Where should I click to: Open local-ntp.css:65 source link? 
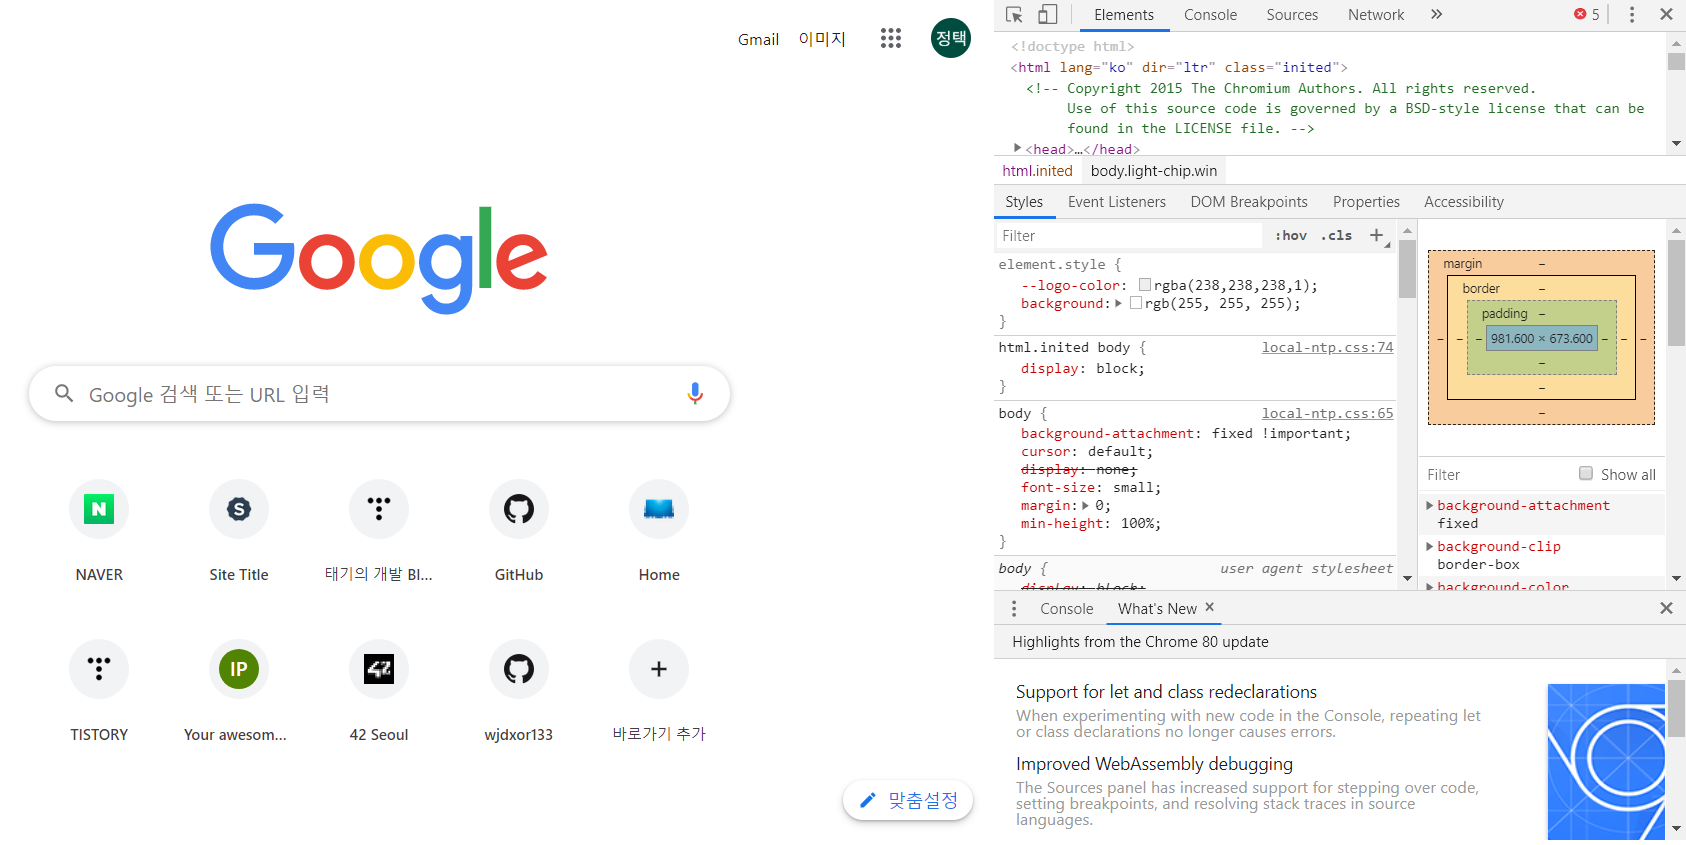[1327, 413]
